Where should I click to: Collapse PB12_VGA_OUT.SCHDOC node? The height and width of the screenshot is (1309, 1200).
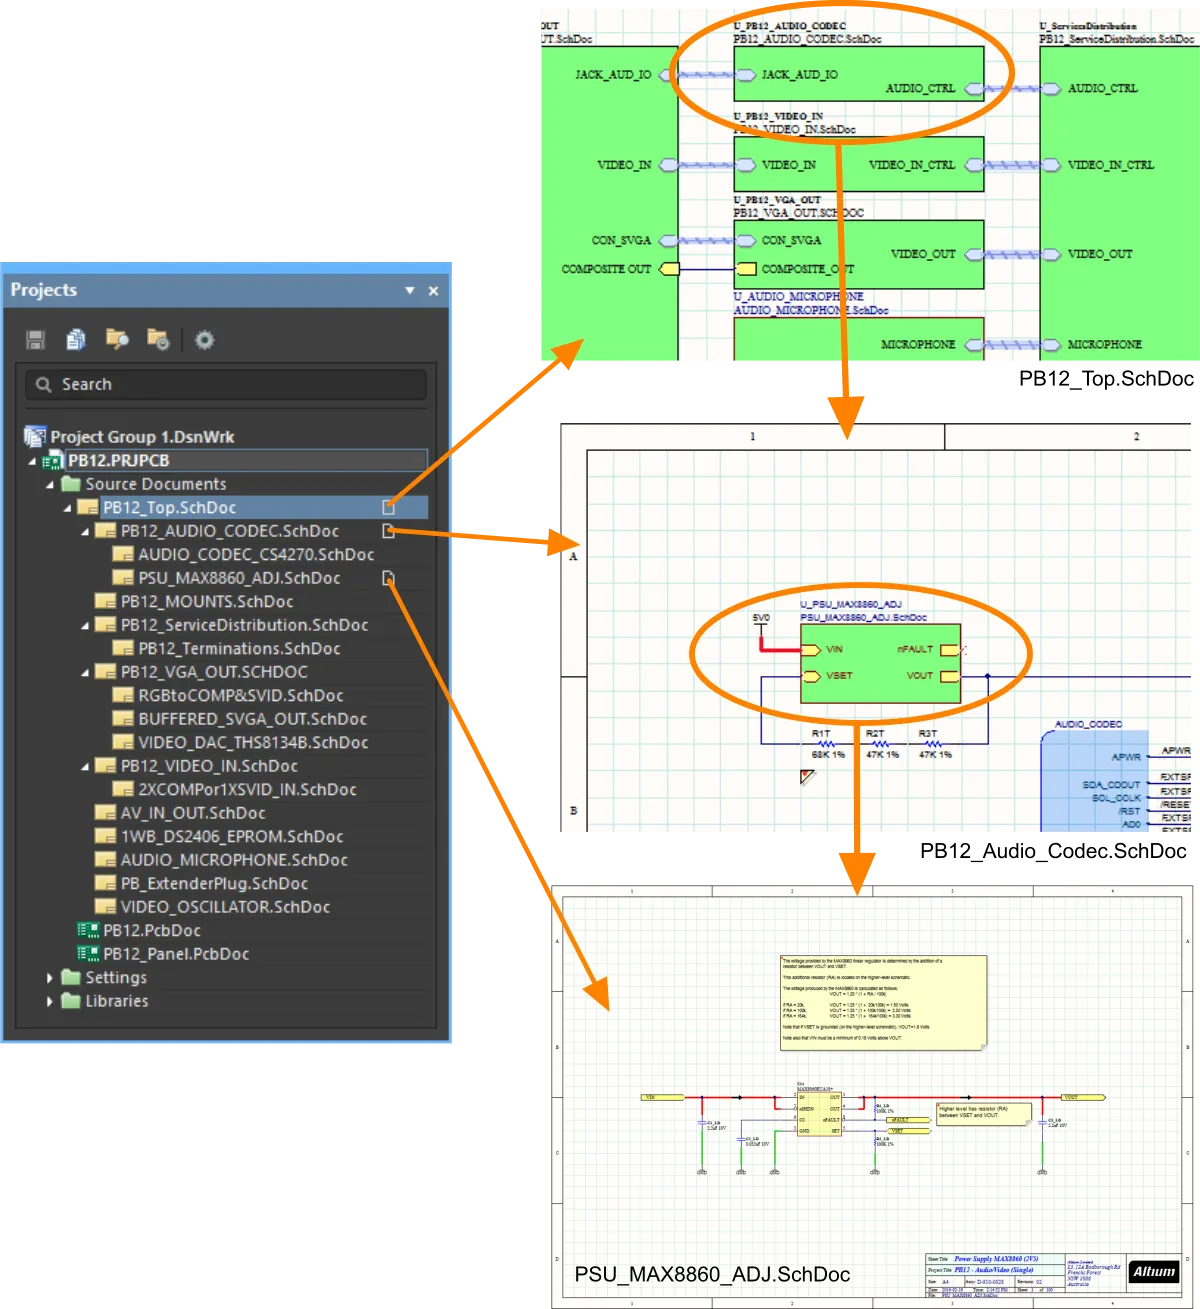(85, 673)
